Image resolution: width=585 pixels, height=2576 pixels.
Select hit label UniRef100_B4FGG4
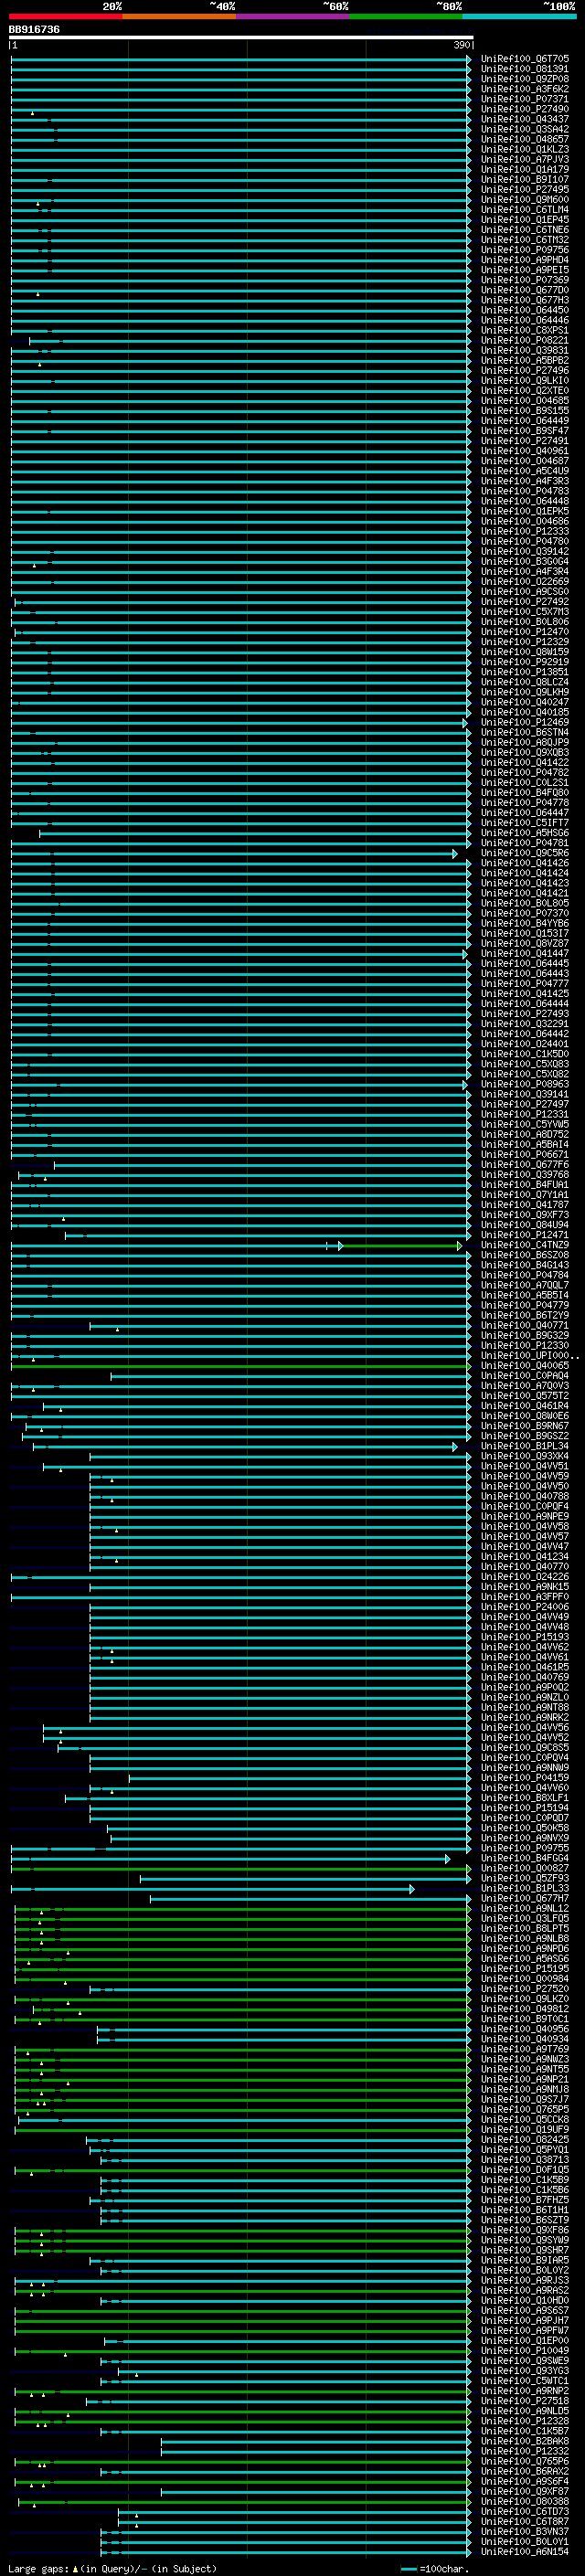point(525,1858)
